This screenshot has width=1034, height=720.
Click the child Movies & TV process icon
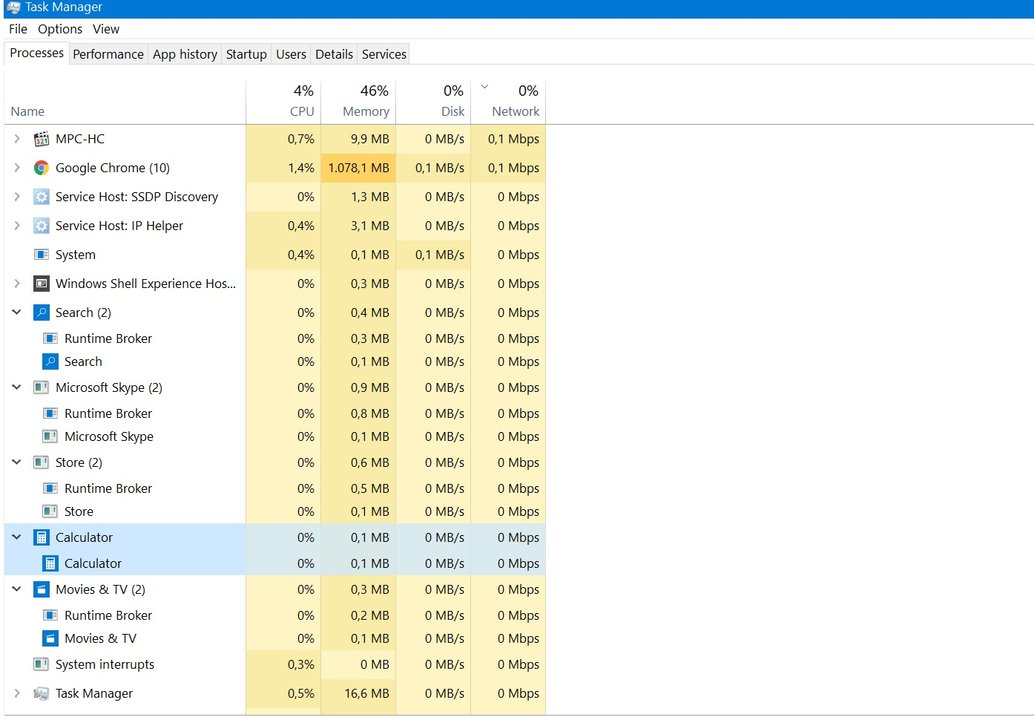click(x=50, y=638)
